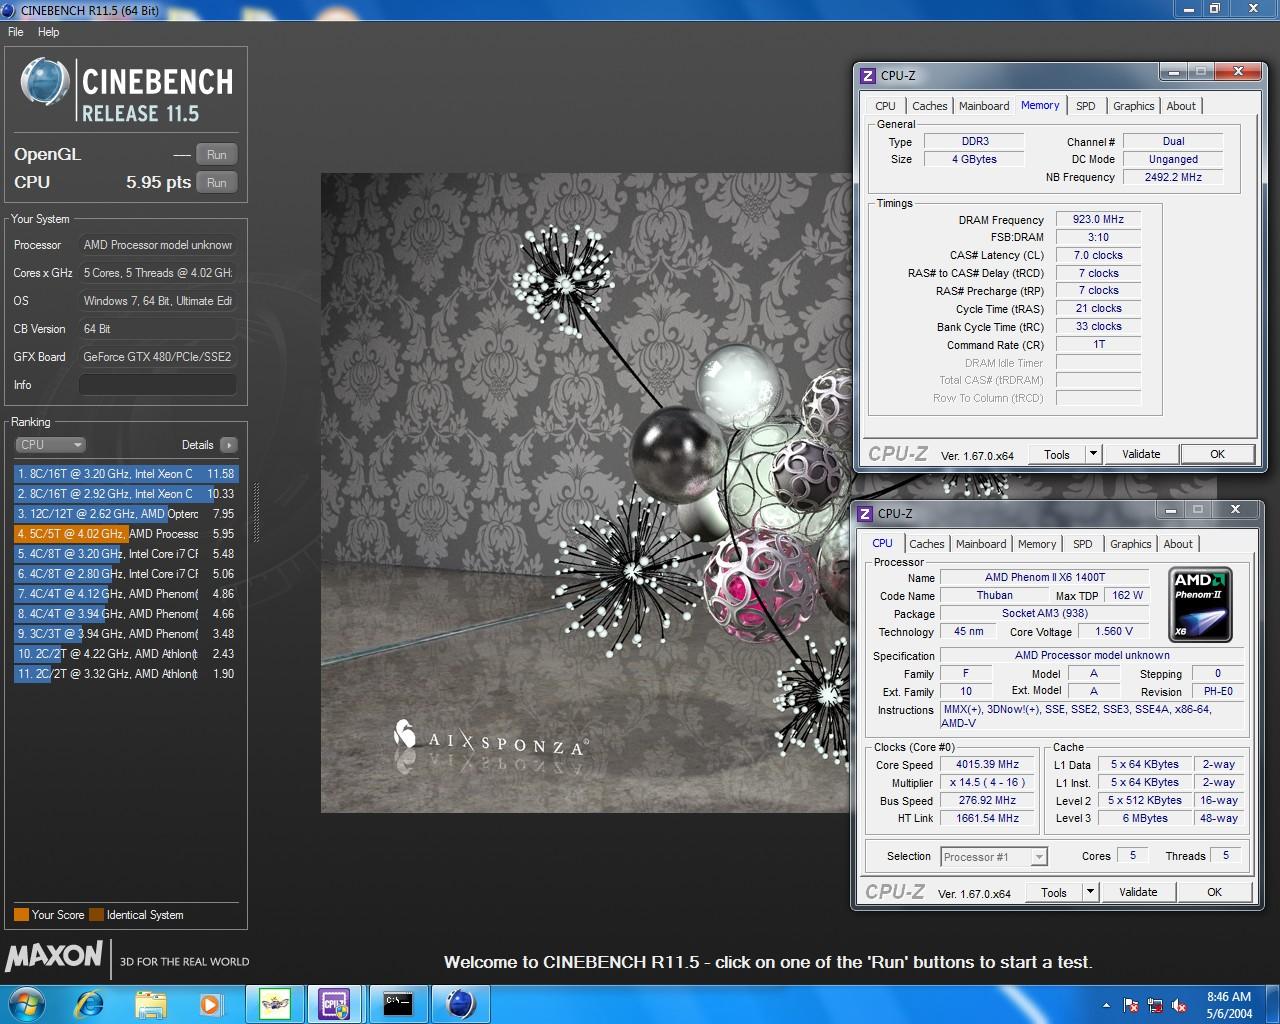The height and width of the screenshot is (1024, 1280).
Task: Select ranking row 3 AMD Opteron 7.95
Action: [126, 514]
